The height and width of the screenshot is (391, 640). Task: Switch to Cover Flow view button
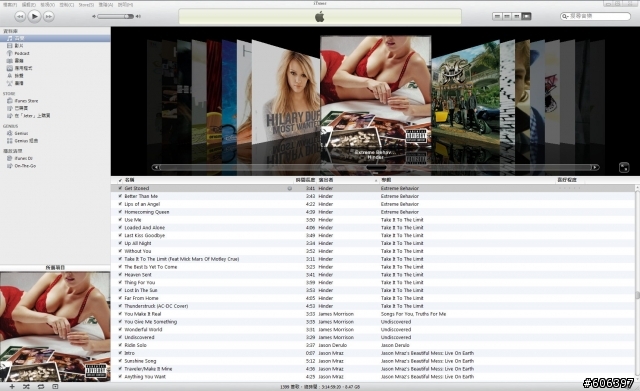(527, 16)
